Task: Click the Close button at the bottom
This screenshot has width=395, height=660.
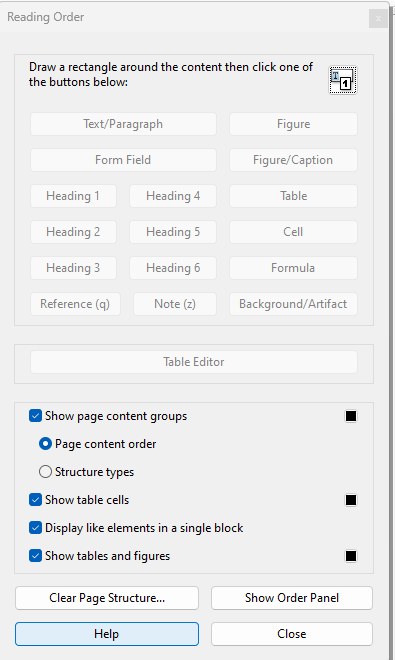Action: (x=292, y=634)
